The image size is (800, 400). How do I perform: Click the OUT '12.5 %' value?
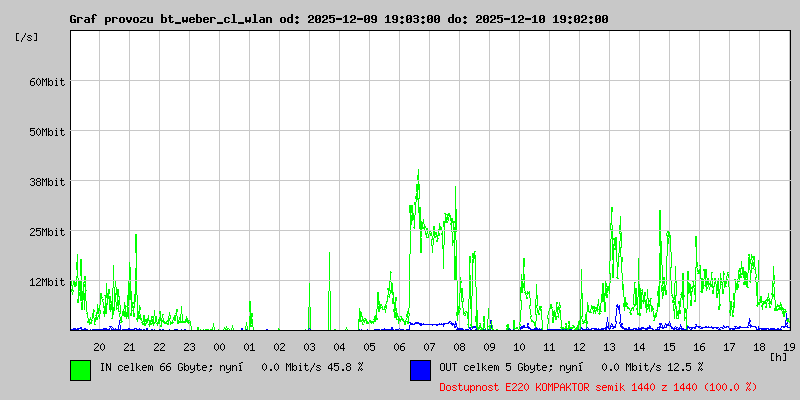686,367
